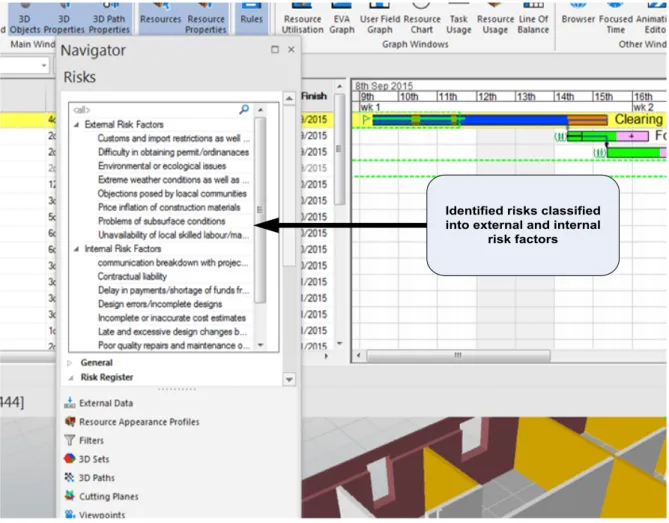This screenshot has width=669, height=523.
Task: Click the Finish column header
Action: [x=314, y=96]
